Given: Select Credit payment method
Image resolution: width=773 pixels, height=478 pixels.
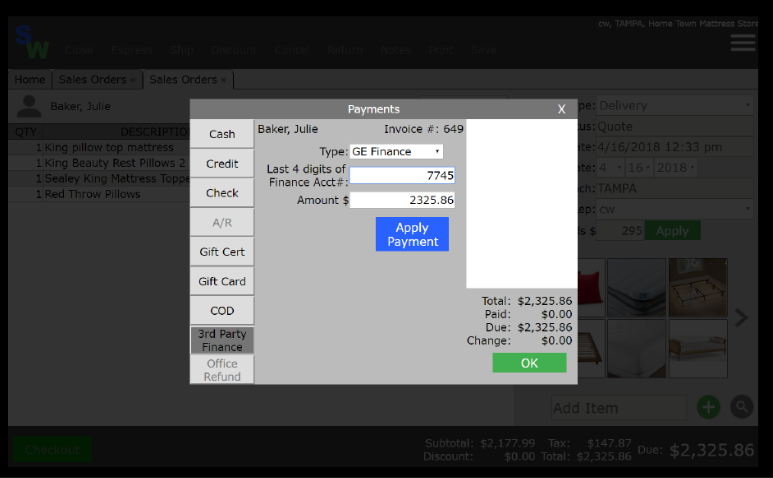Looking at the screenshot, I should tap(222, 164).
